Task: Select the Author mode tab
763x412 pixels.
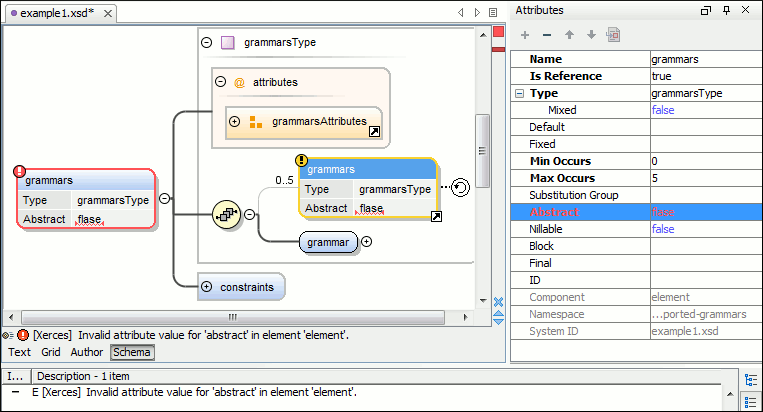Action: pos(86,352)
